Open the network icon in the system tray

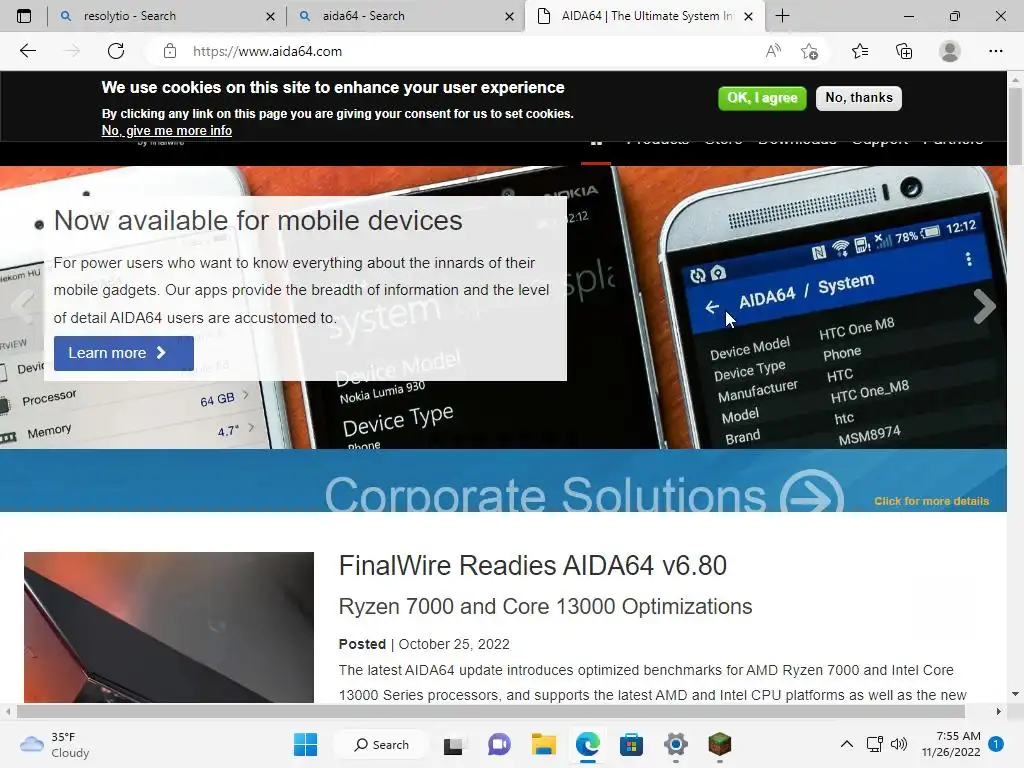874,744
